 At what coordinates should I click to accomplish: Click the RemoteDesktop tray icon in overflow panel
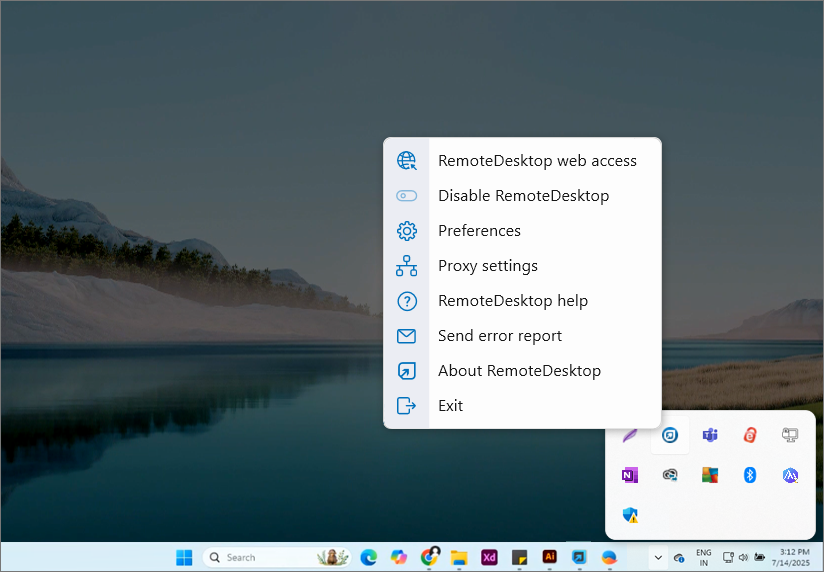pyautogui.click(x=670, y=435)
